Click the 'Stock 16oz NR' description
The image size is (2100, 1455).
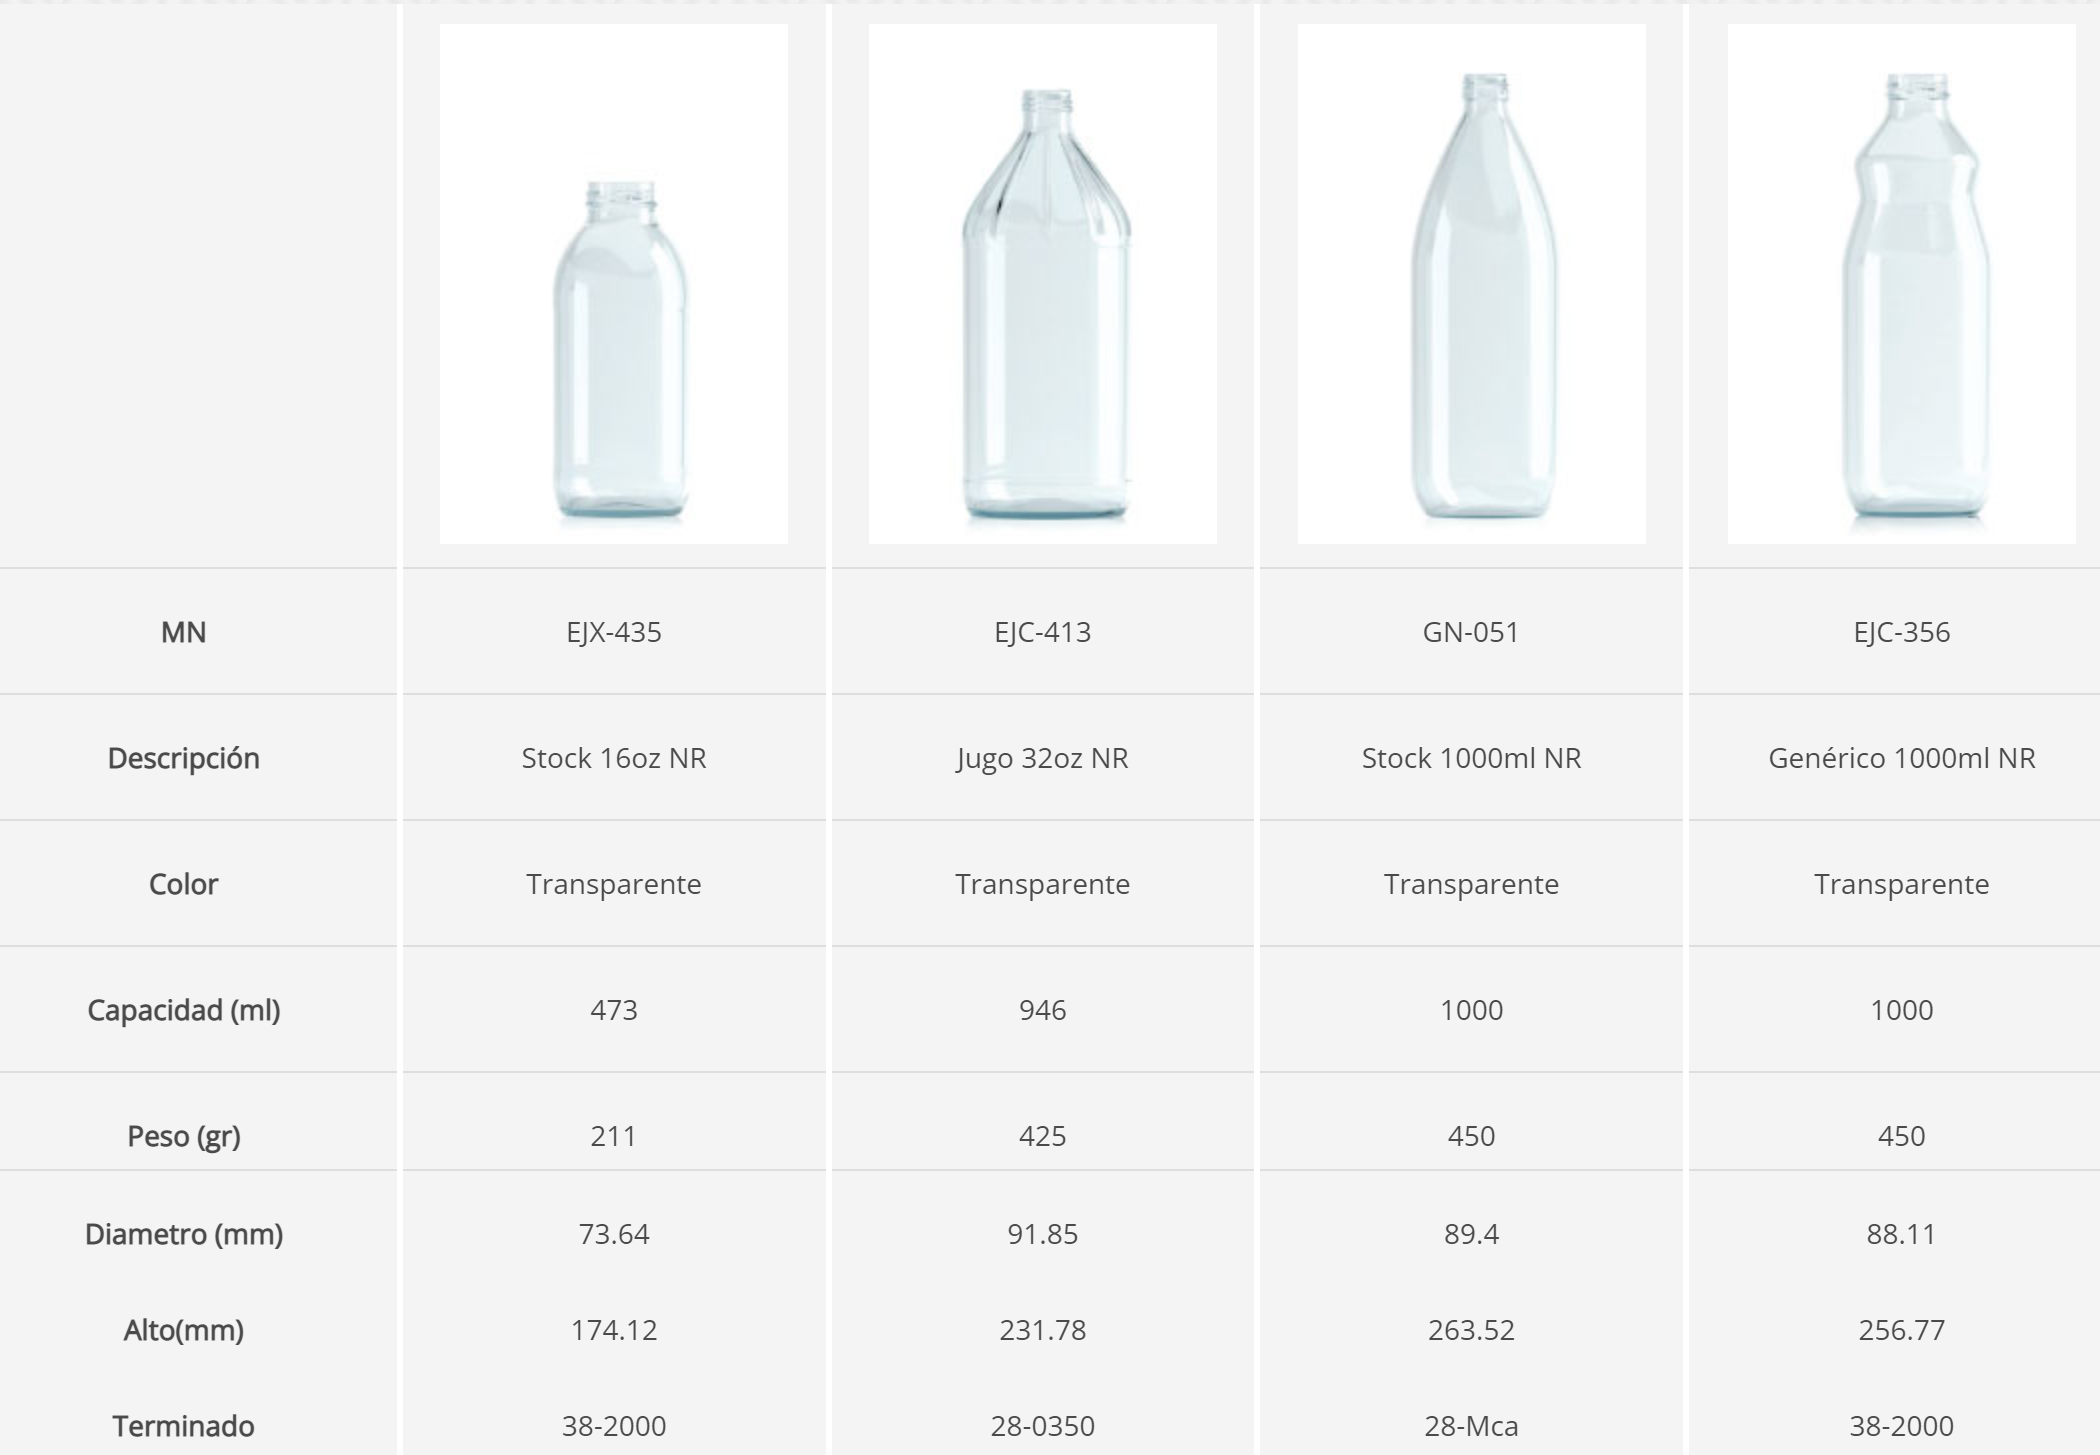tap(614, 758)
